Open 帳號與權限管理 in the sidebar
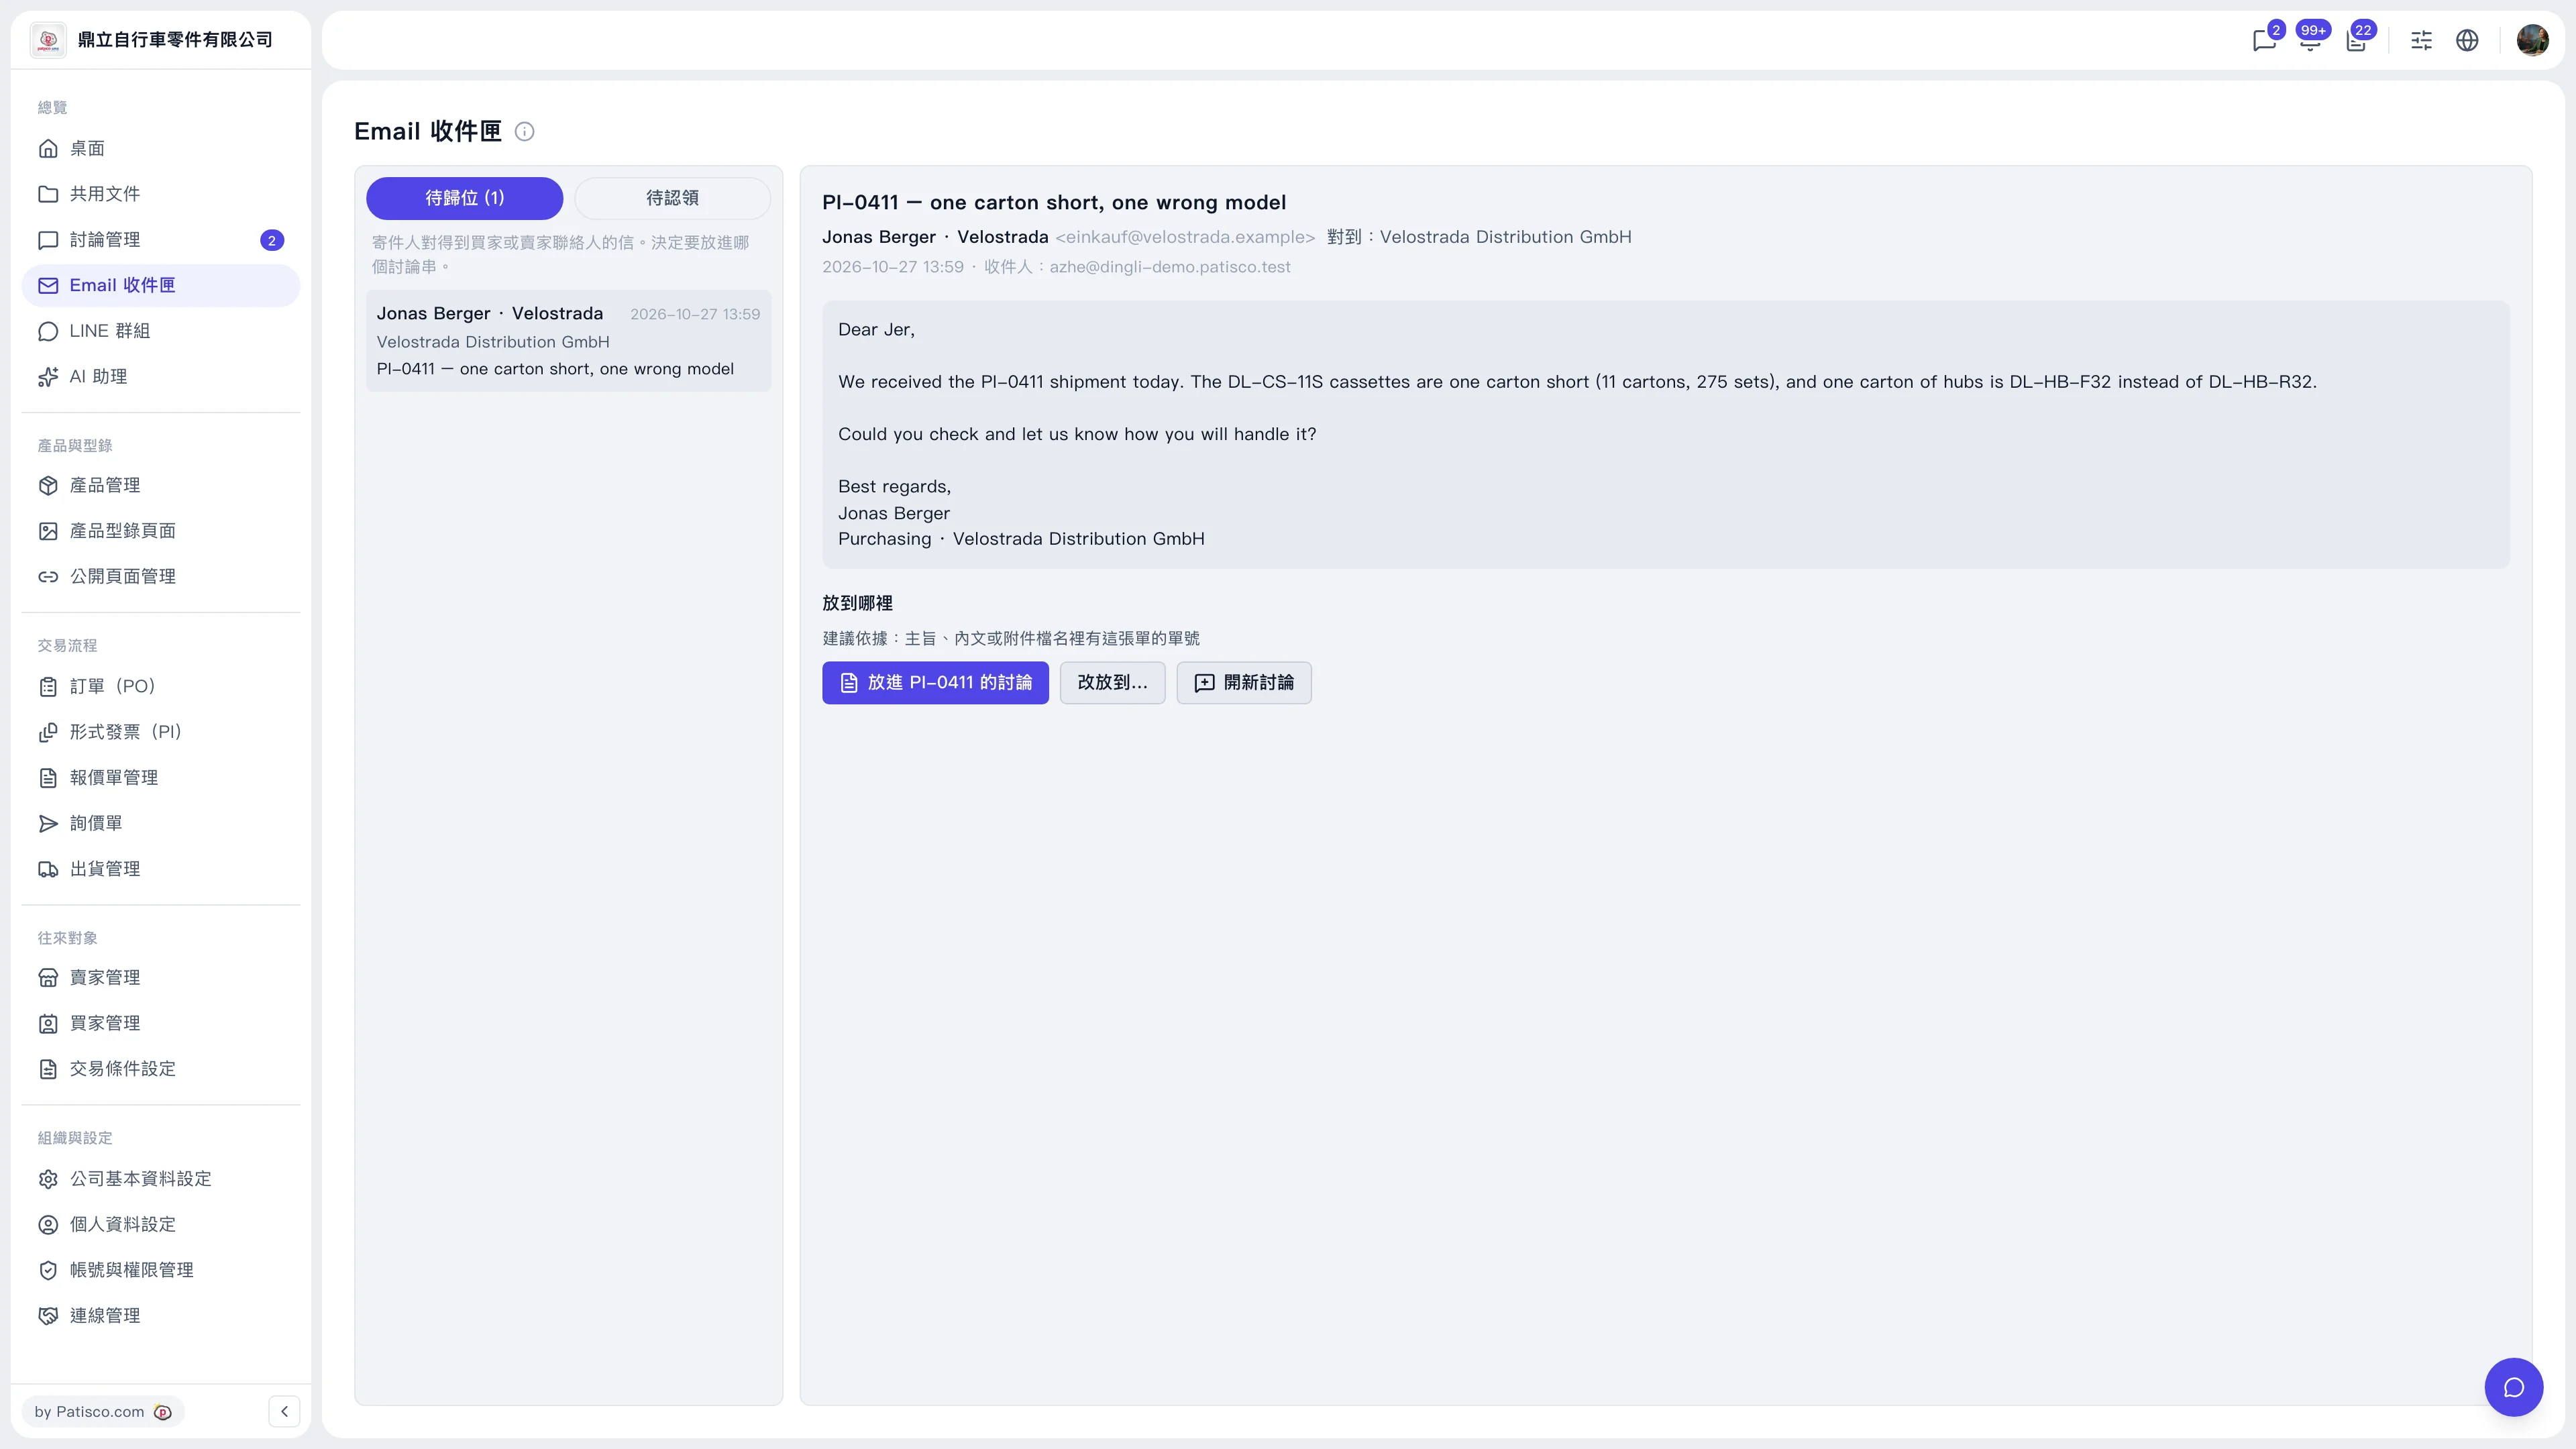 [161, 1270]
